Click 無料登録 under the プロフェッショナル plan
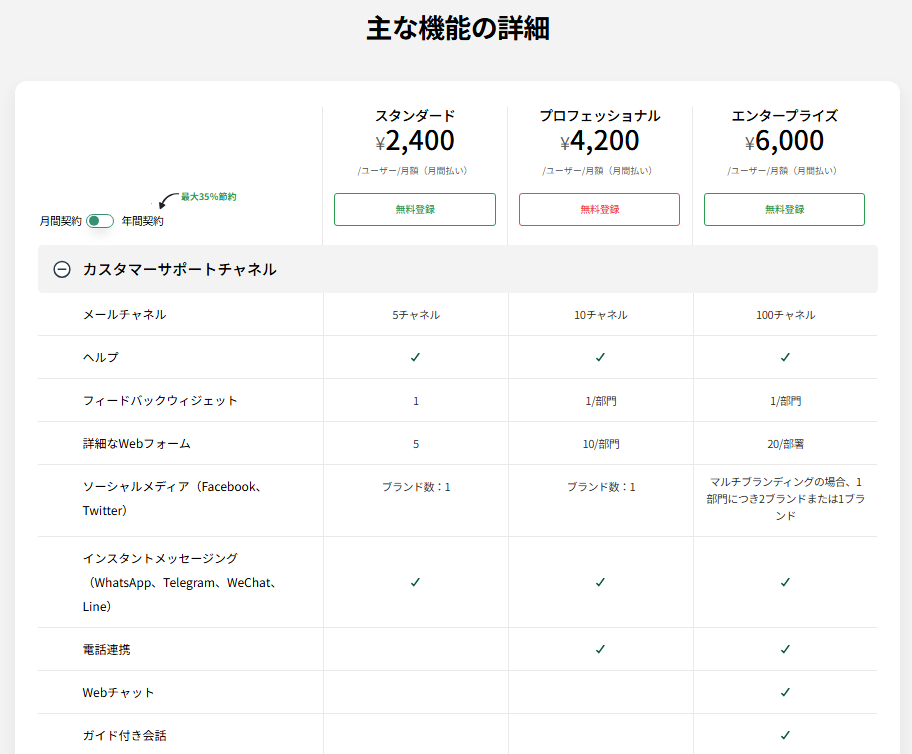Viewport: 912px width, 754px height. coord(599,209)
